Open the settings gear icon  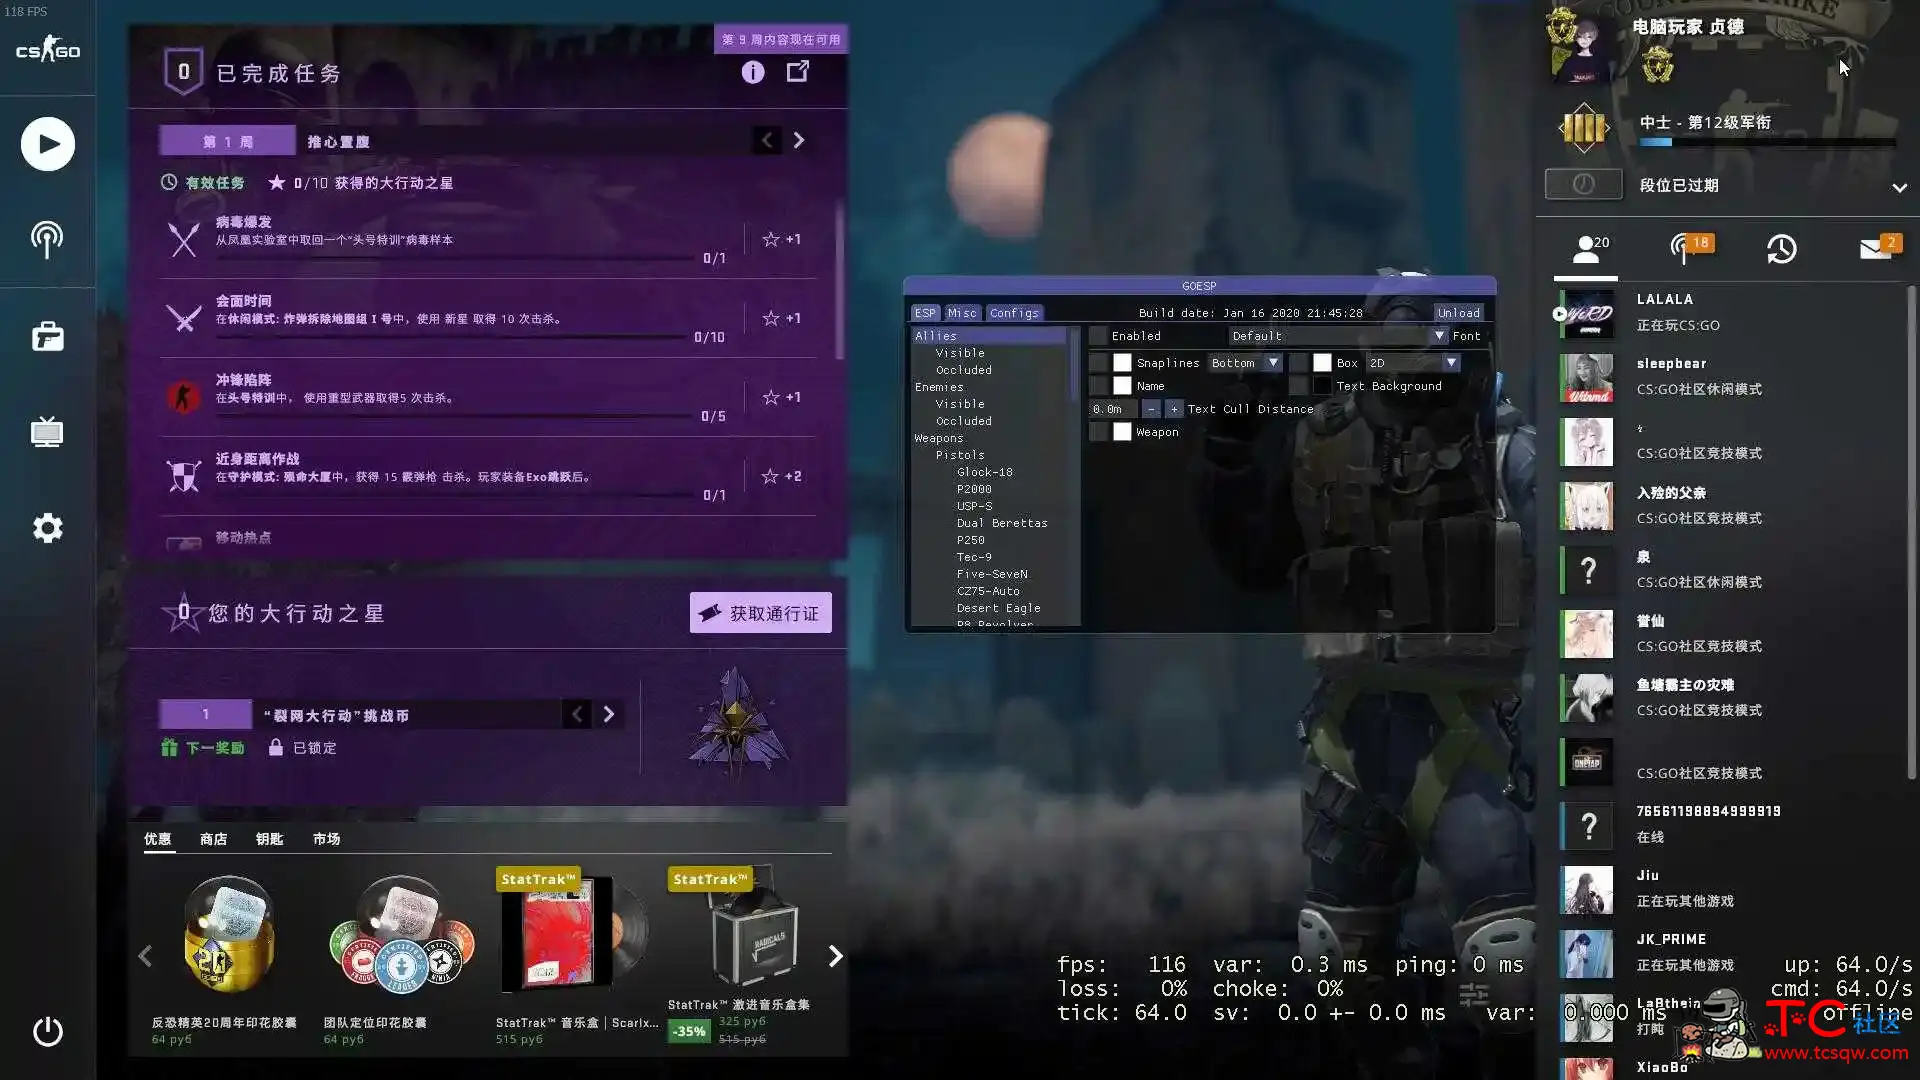[47, 528]
